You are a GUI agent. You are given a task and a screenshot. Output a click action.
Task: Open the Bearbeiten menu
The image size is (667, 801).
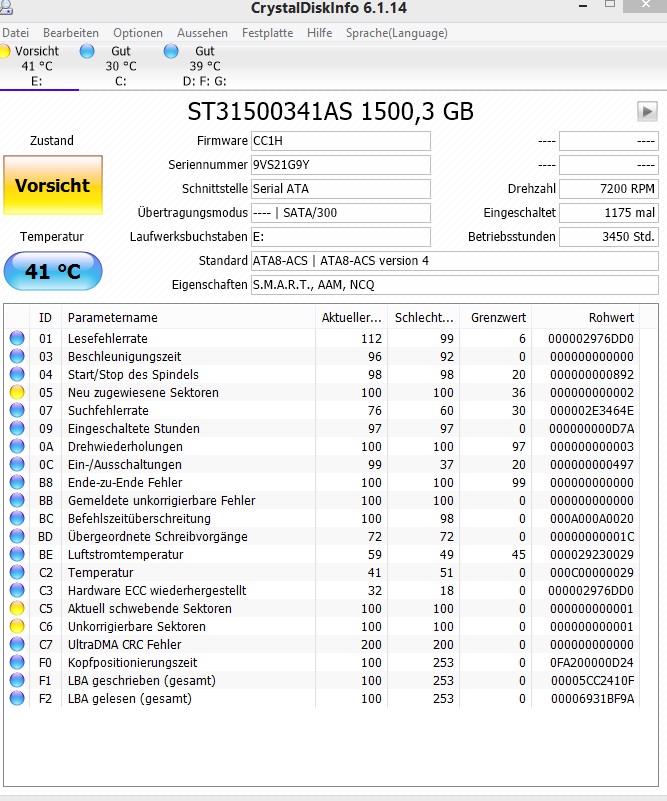pyautogui.click(x=71, y=33)
